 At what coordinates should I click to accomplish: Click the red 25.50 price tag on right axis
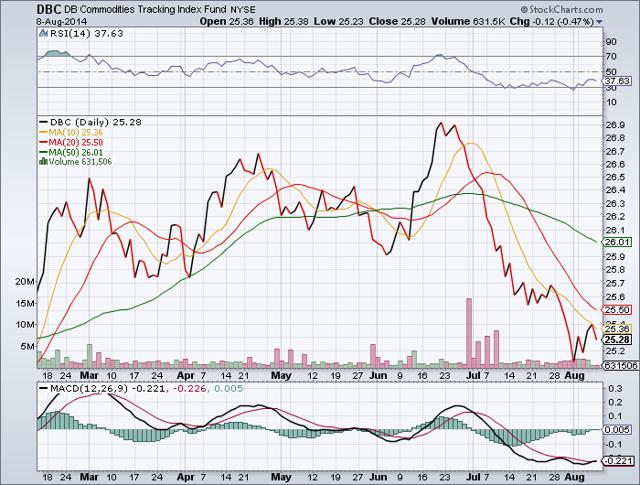click(x=618, y=310)
